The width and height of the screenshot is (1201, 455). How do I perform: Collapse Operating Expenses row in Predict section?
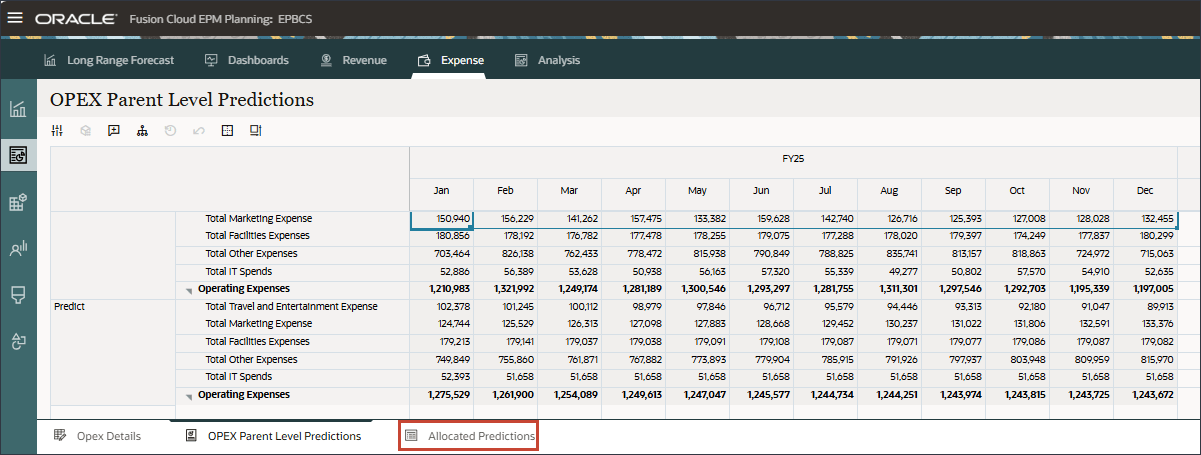[190, 396]
